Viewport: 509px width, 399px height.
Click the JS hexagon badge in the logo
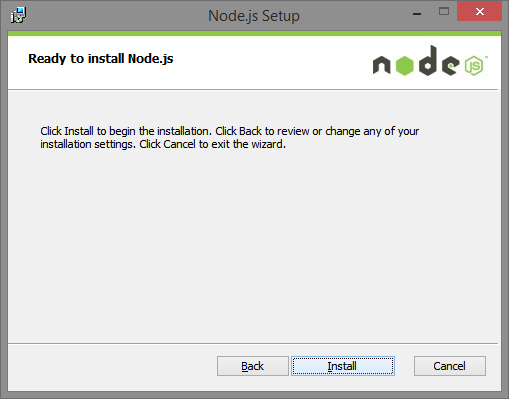pos(474,66)
